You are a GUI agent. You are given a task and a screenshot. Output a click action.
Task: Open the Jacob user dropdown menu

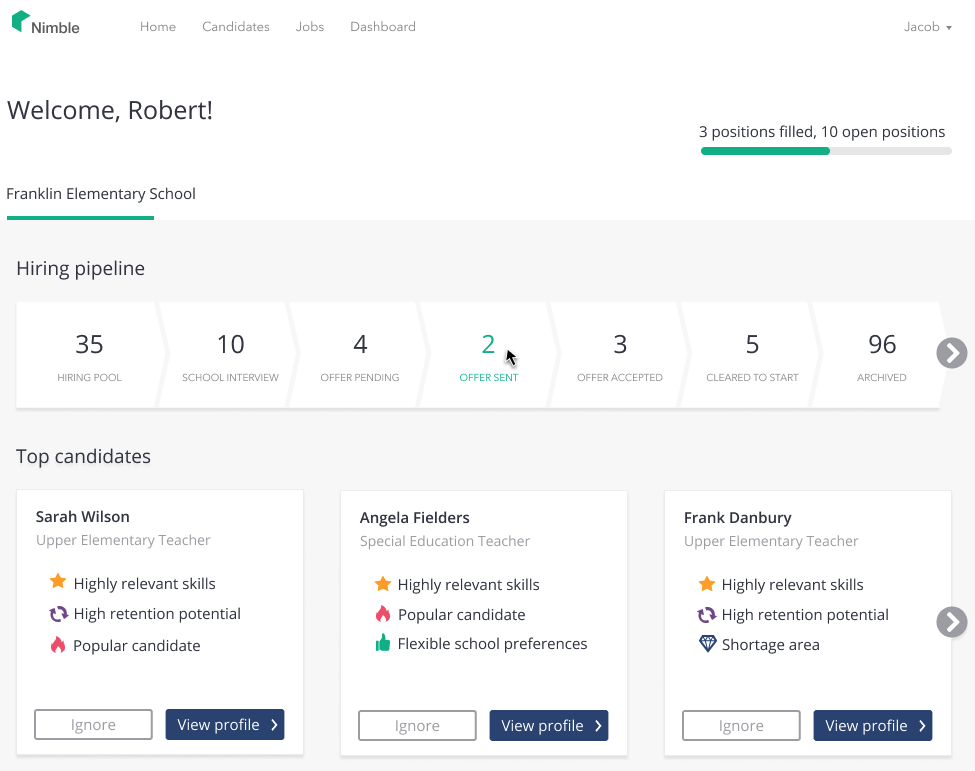(x=928, y=27)
